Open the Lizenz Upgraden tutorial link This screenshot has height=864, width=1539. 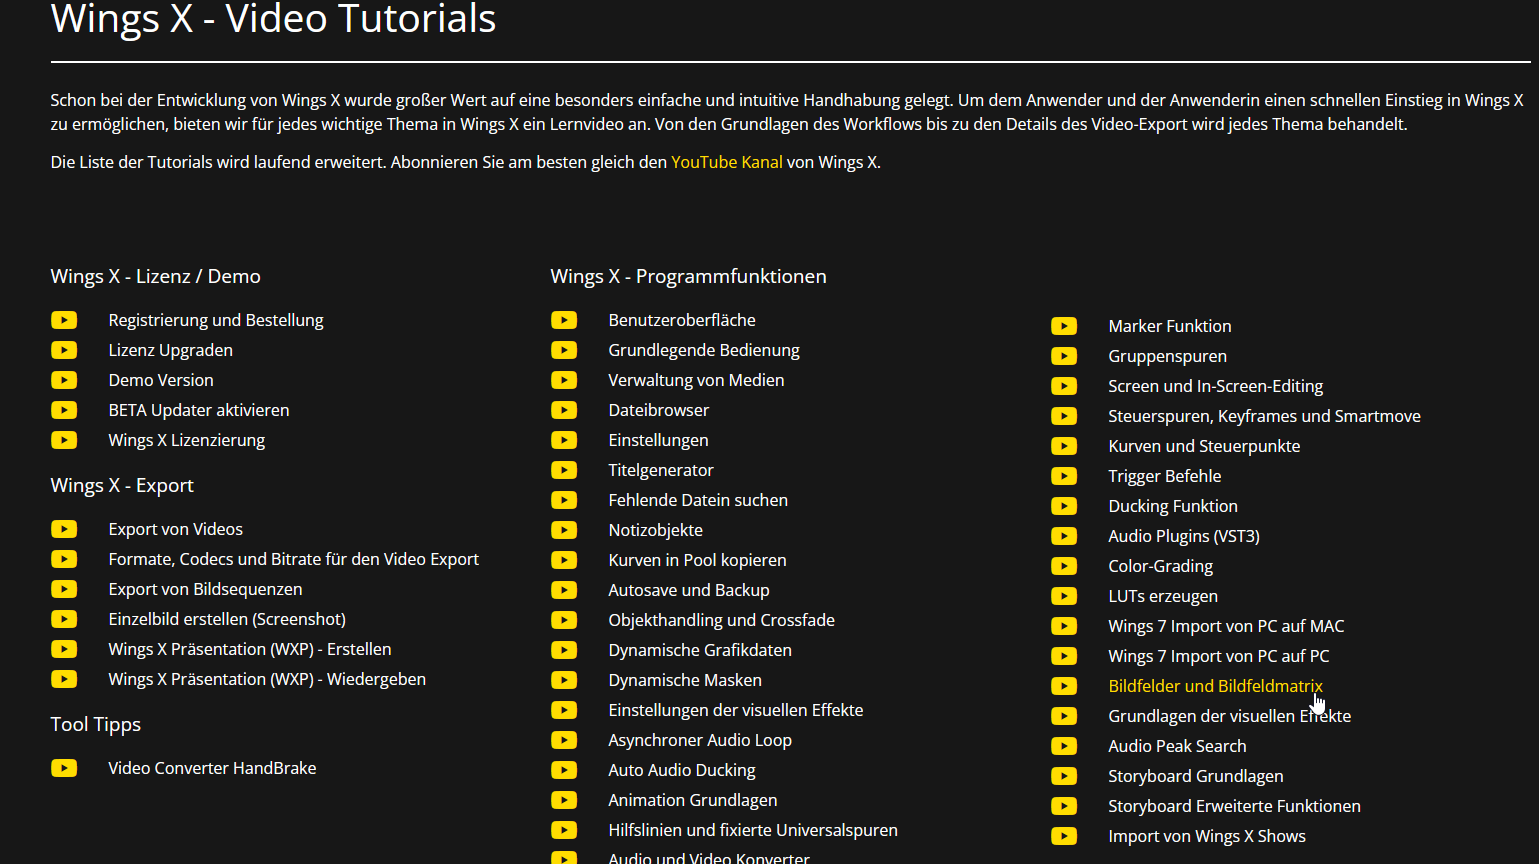tap(171, 350)
